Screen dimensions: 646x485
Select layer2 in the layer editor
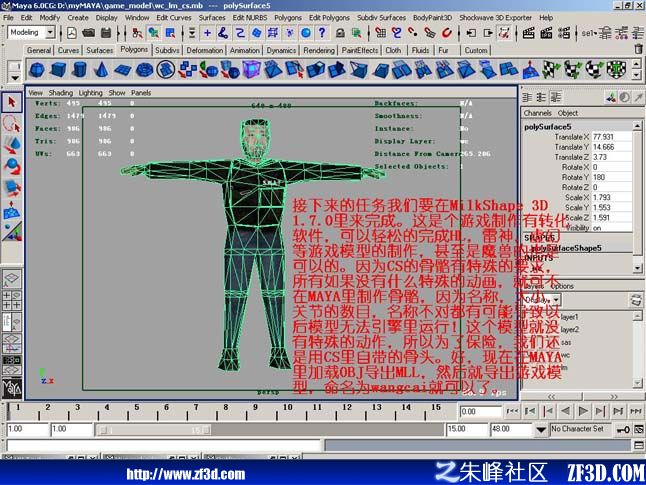click(569, 330)
